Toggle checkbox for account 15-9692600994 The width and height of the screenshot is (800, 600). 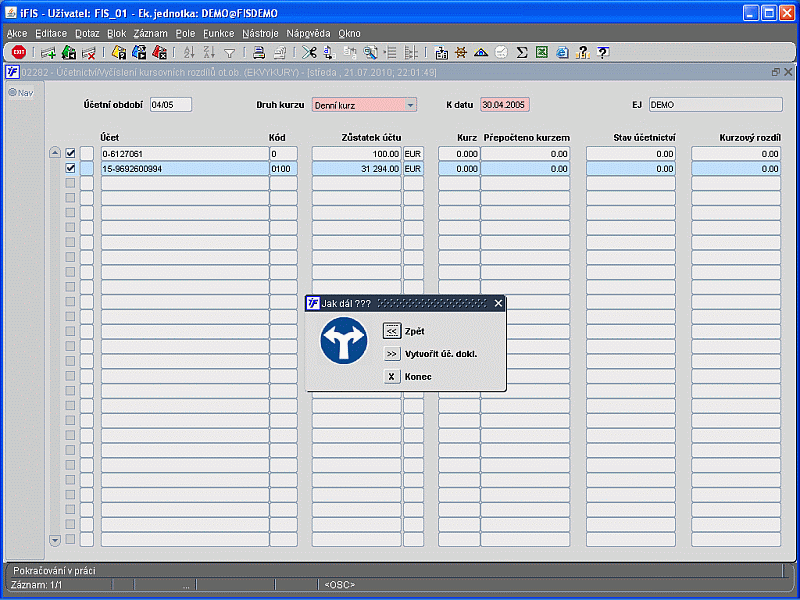click(x=70, y=169)
